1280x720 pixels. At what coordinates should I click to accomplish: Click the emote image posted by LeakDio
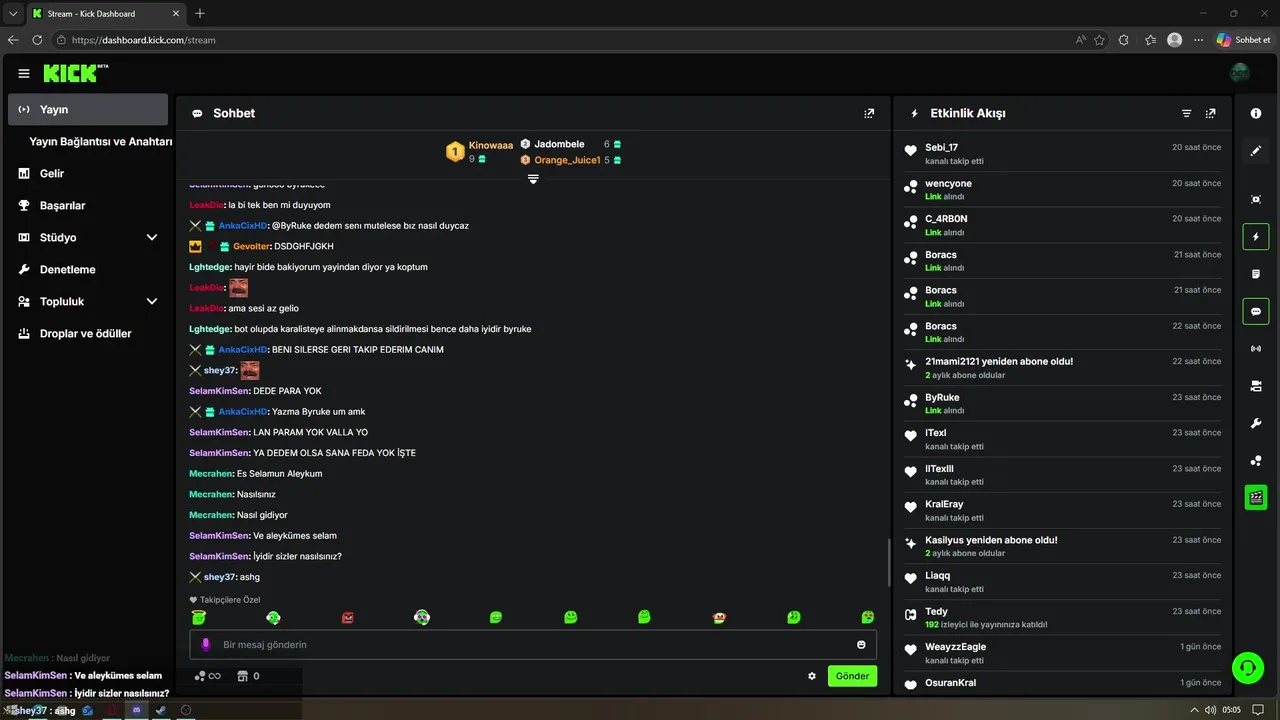pyautogui.click(x=238, y=288)
